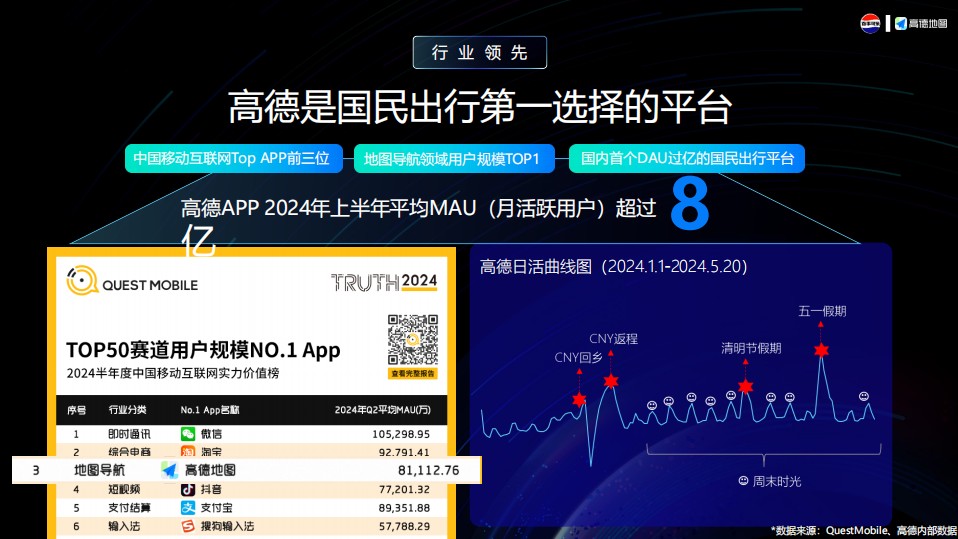Click the 即时通讯 category cell
The width and height of the screenshot is (958, 539).
click(129, 434)
